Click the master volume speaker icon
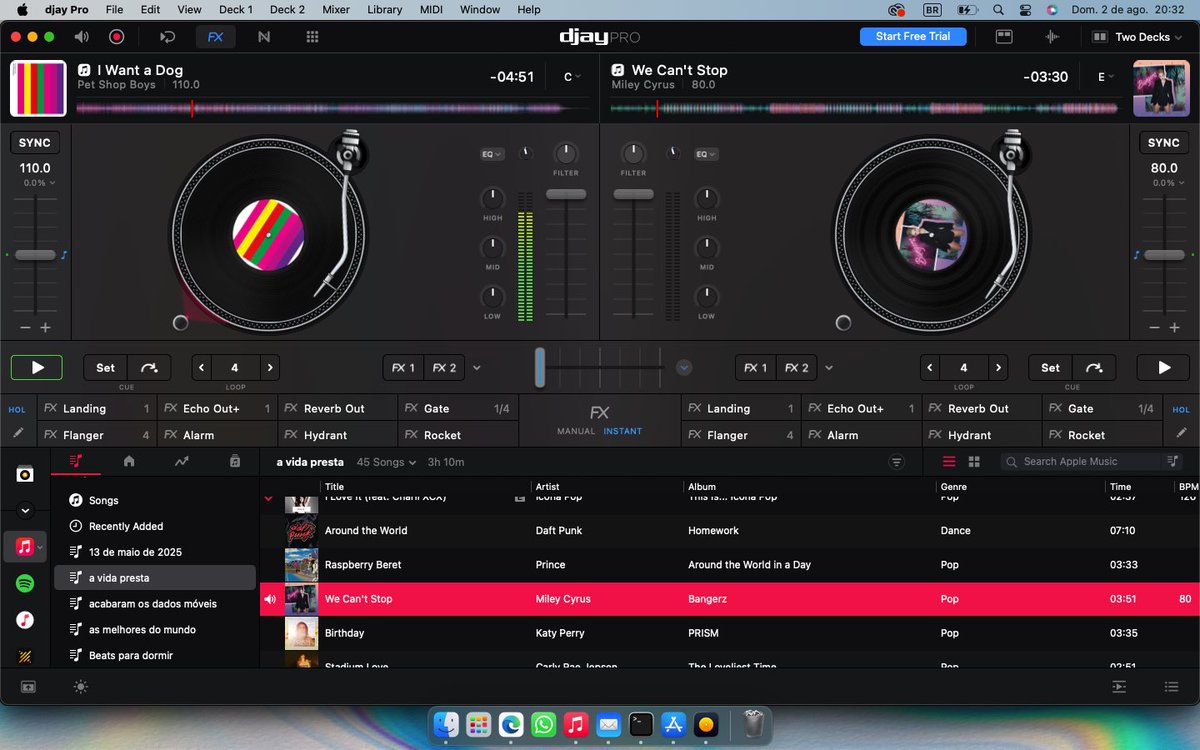The width and height of the screenshot is (1200, 750). click(x=83, y=37)
